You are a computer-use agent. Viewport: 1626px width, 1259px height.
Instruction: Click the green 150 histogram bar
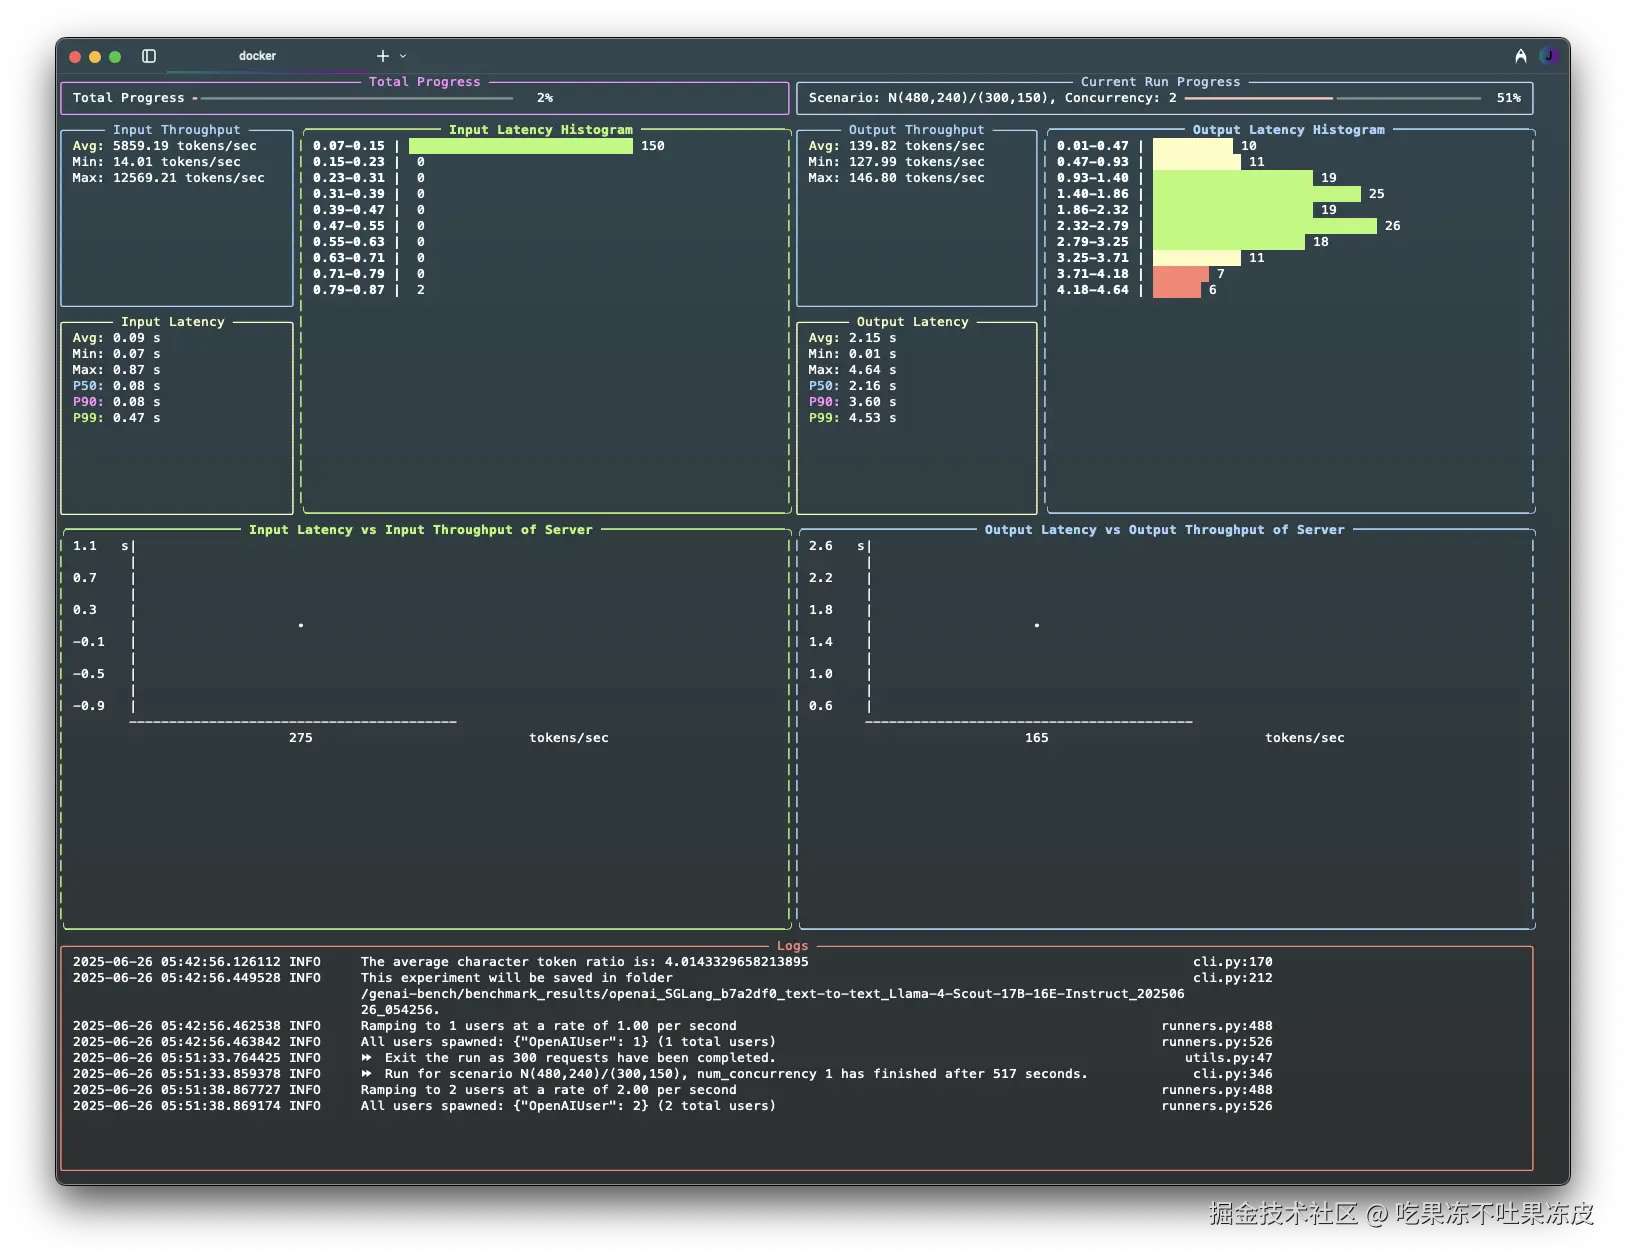pyautogui.click(x=521, y=146)
